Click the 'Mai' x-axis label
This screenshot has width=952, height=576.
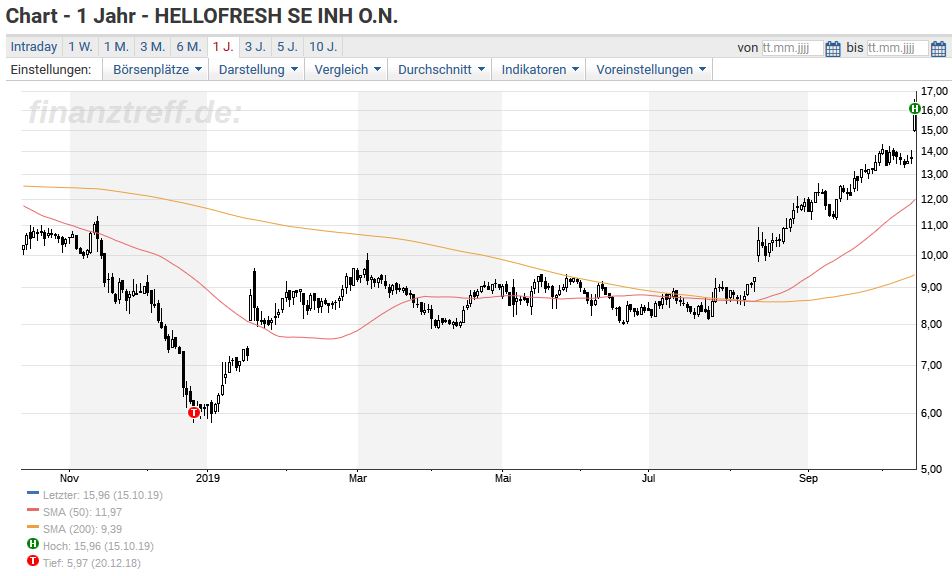[503, 478]
